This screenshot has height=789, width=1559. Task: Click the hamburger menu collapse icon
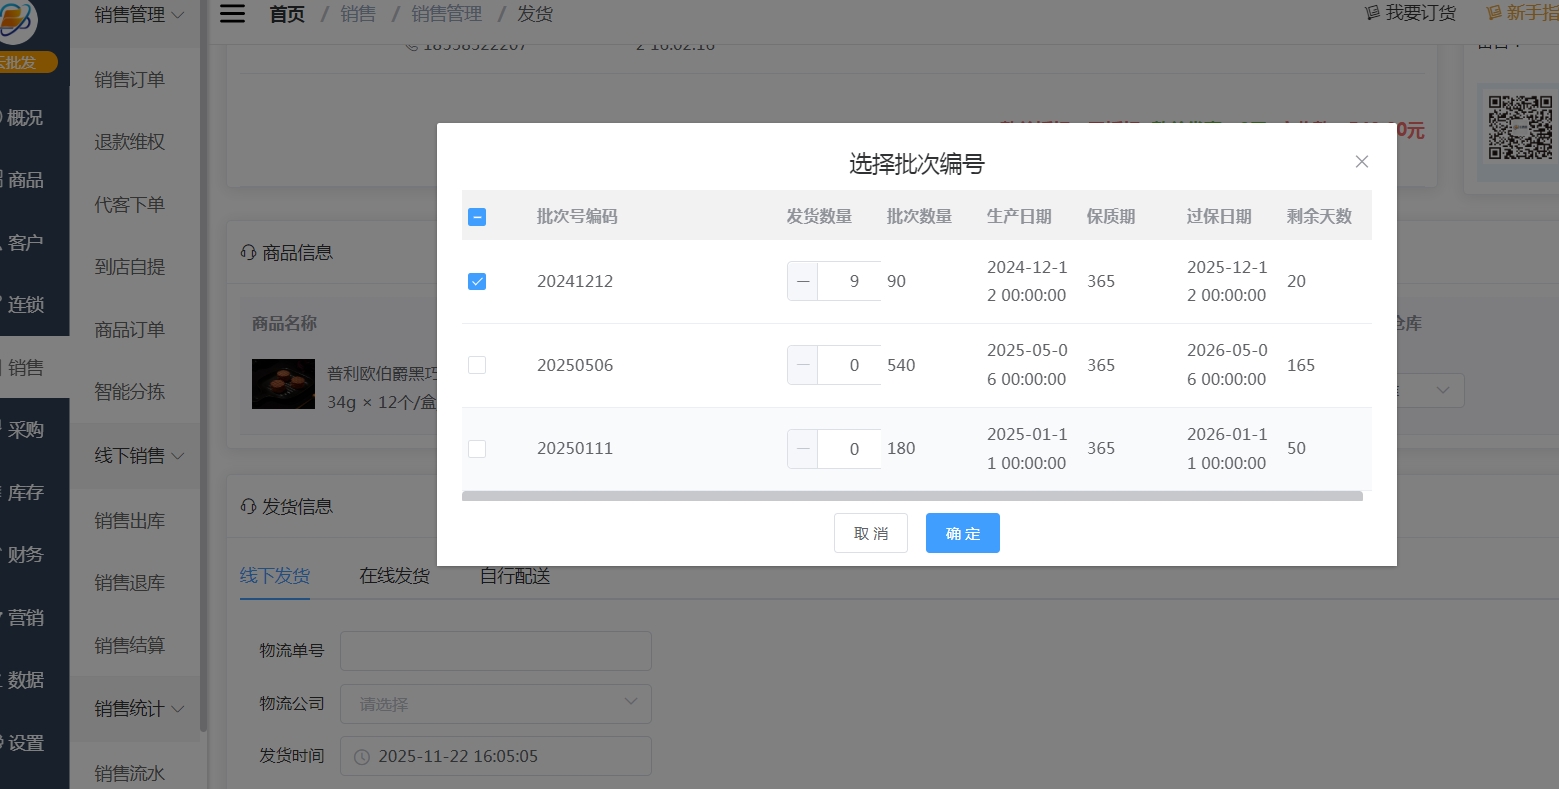click(232, 14)
